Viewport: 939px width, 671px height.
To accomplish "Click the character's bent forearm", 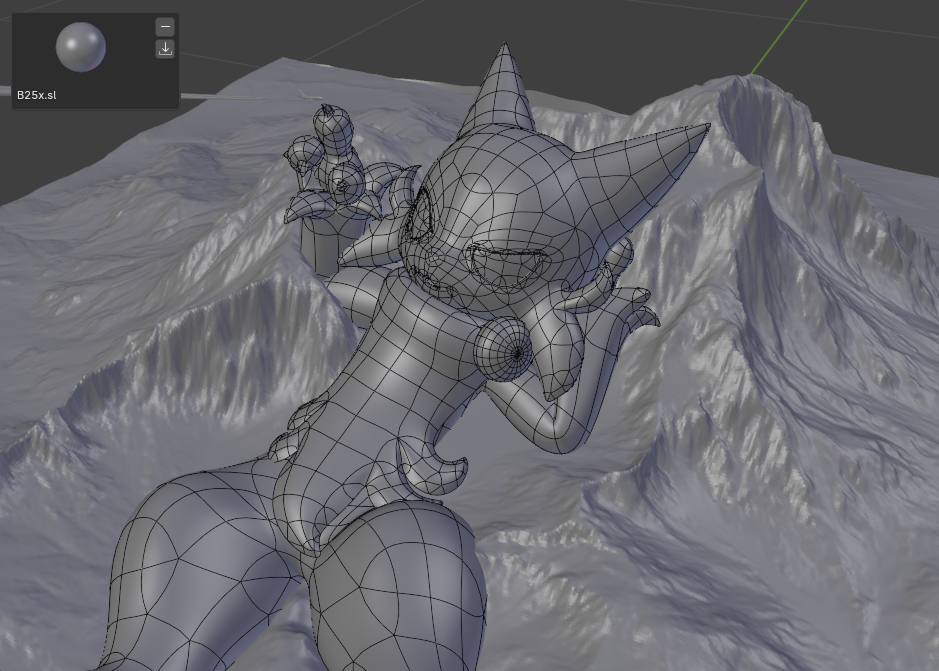I will pyautogui.click(x=560, y=420).
